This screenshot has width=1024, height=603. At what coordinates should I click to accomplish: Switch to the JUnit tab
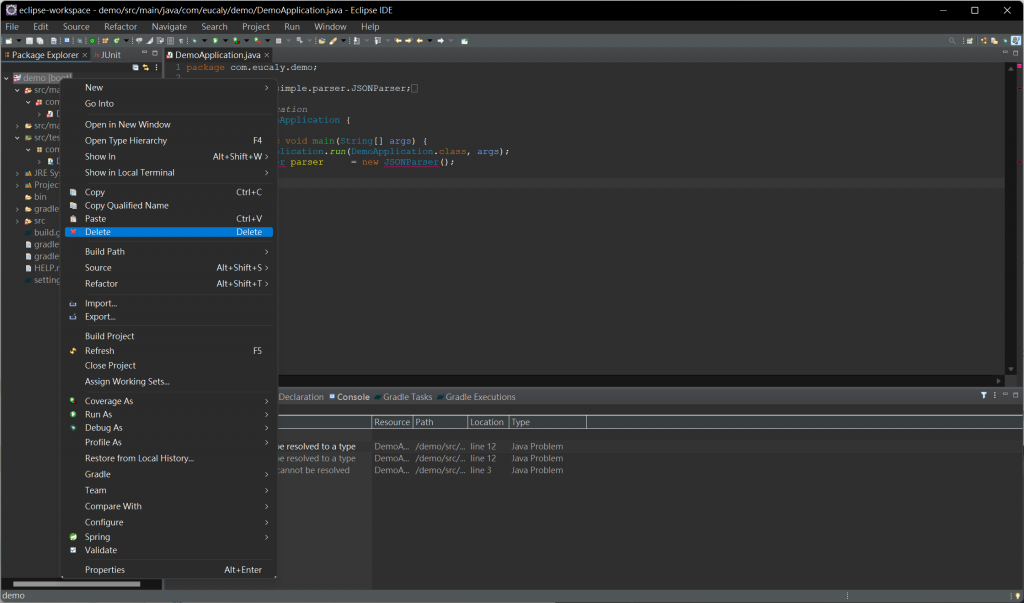pyautogui.click(x=111, y=55)
